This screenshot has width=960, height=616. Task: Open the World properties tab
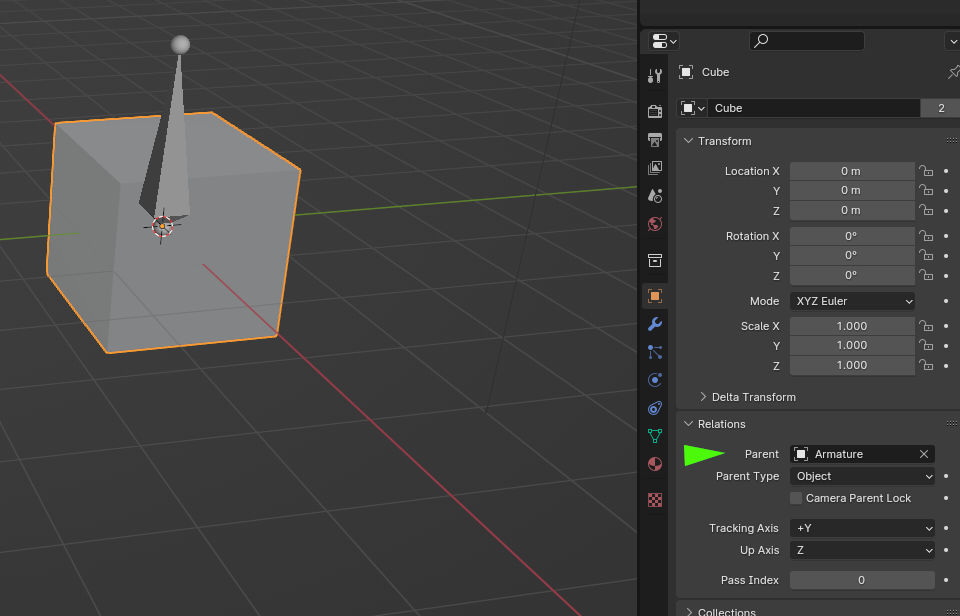click(x=655, y=224)
